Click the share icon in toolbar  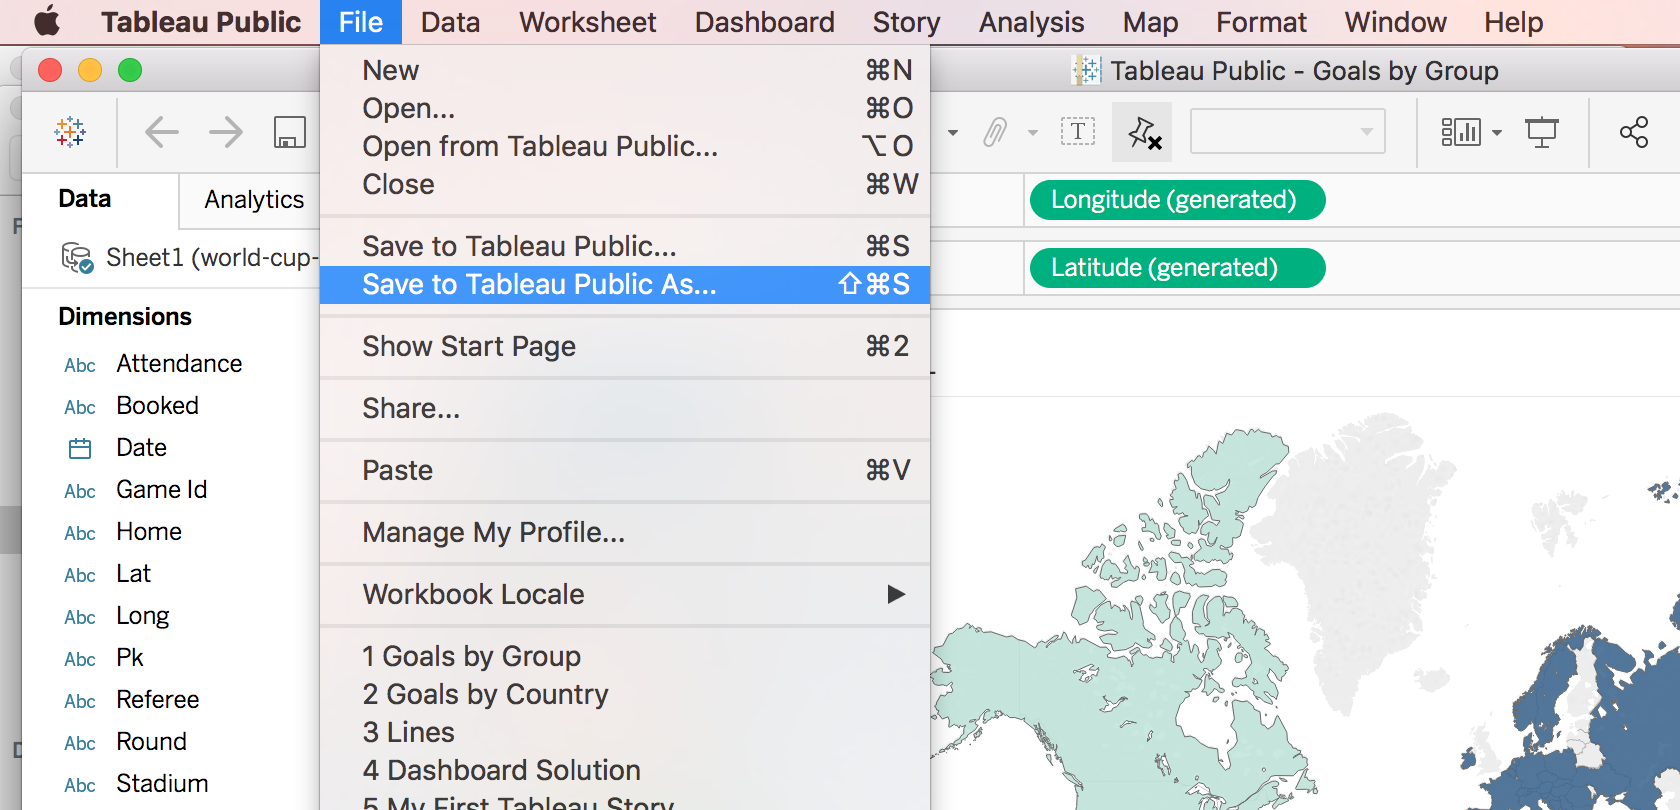pos(1634,132)
